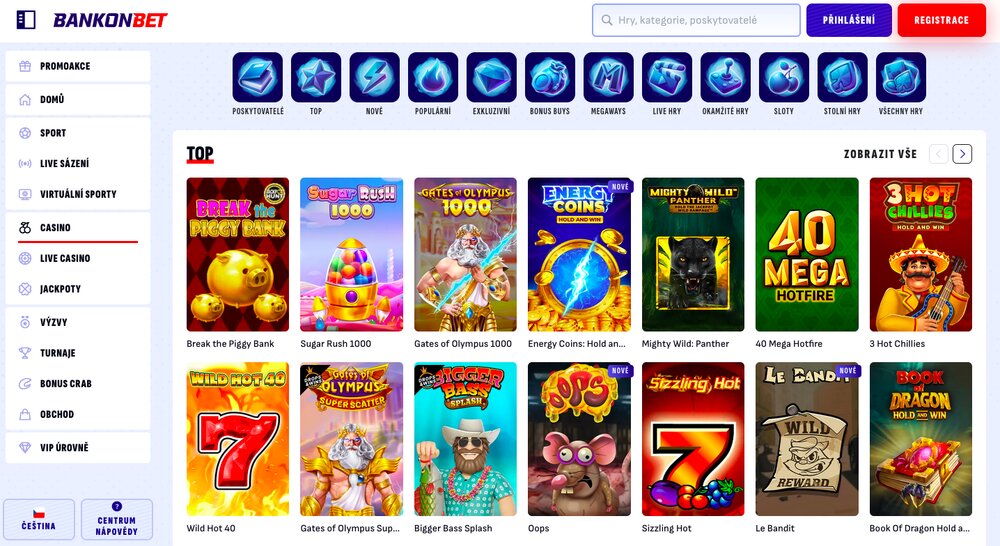
Task: Collapse the sidebar with the panel icon
Action: (x=26, y=20)
